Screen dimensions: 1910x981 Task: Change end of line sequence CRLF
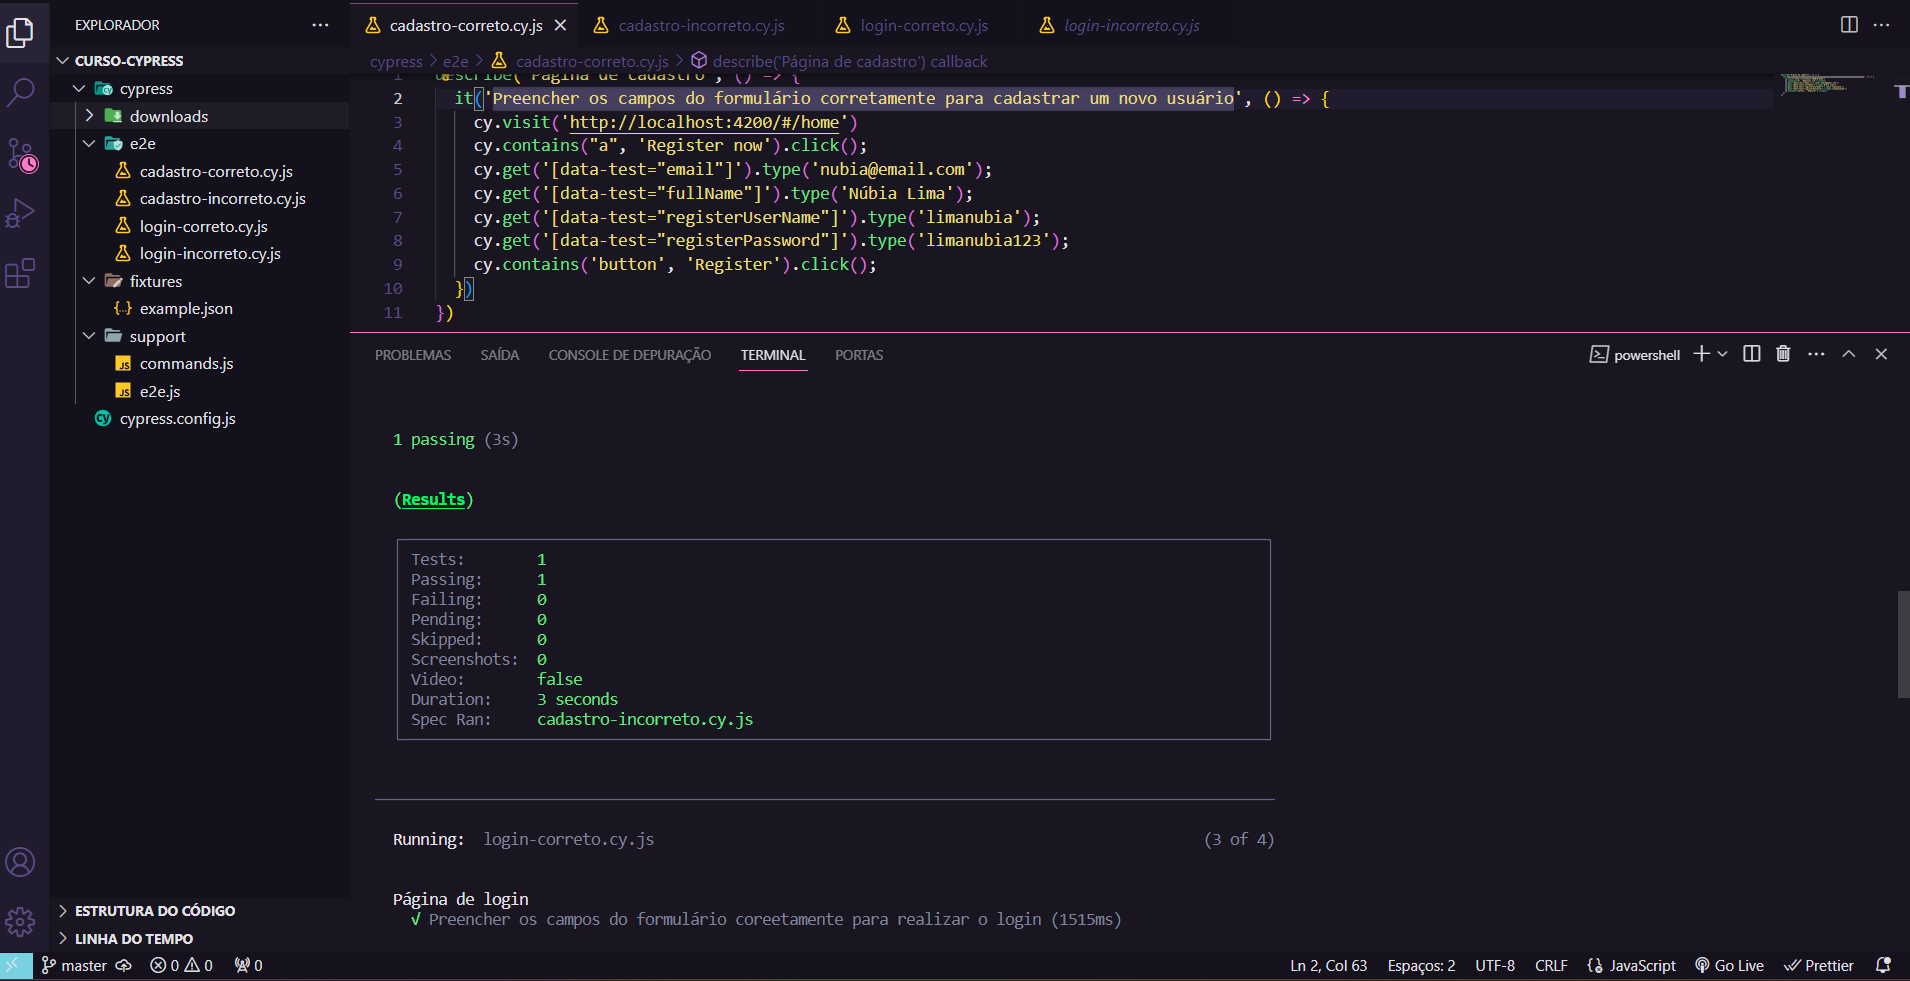click(1551, 966)
